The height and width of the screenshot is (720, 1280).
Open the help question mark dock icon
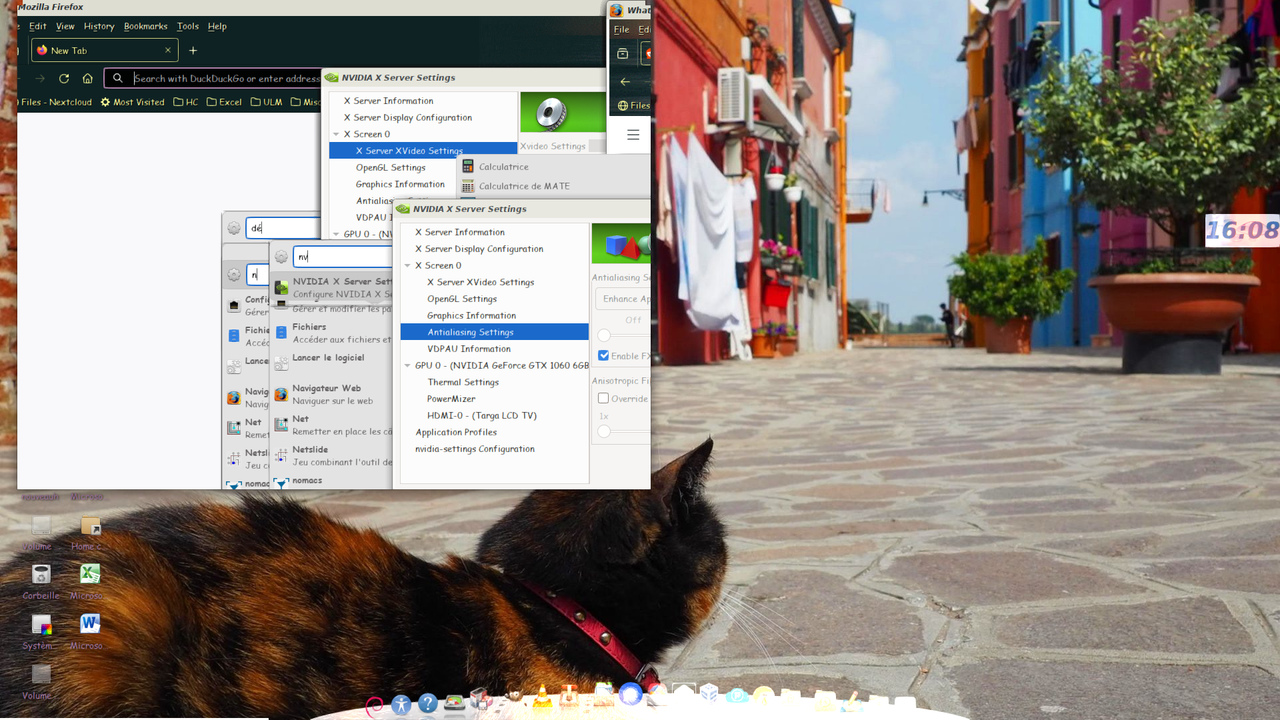pos(427,704)
